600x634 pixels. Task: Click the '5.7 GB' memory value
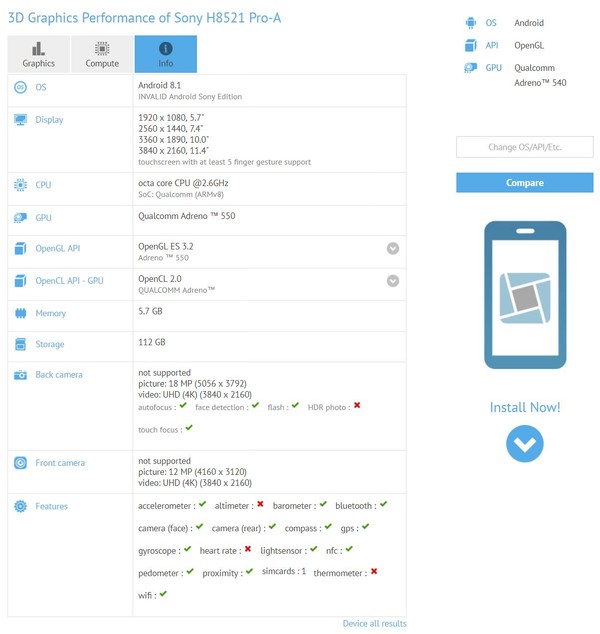(150, 311)
